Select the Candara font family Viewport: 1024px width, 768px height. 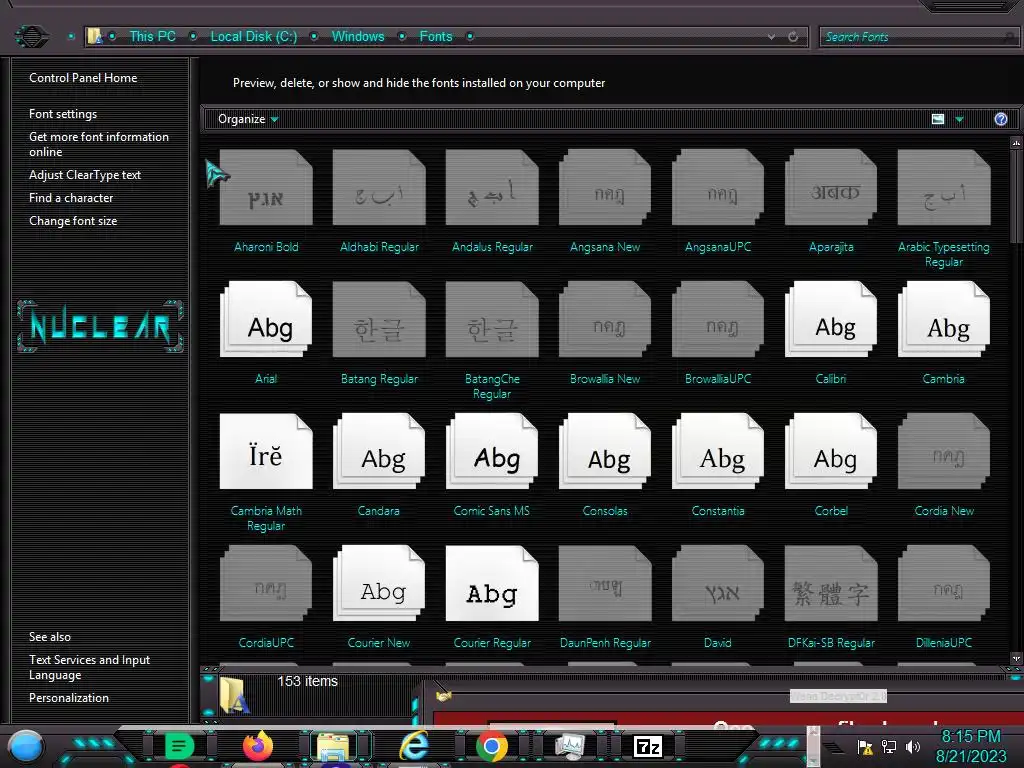click(379, 451)
